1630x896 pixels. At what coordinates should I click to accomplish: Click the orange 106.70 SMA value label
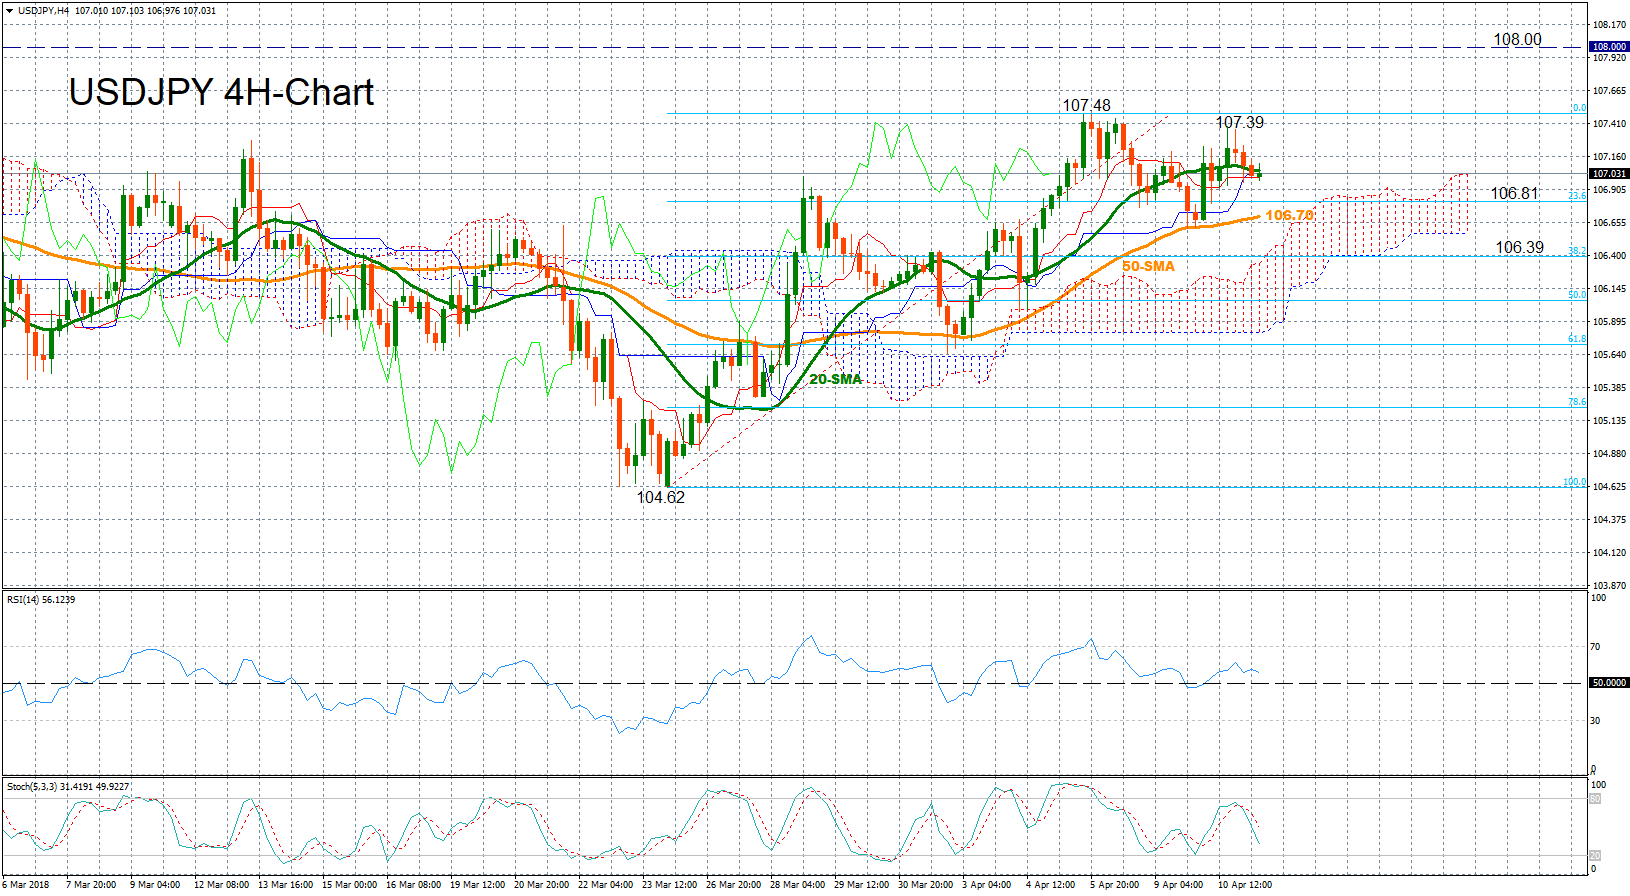point(1289,215)
